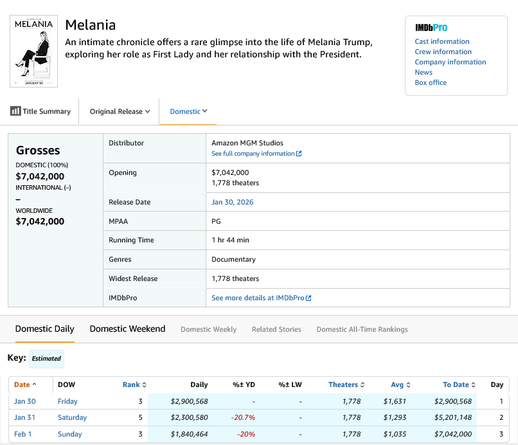
Task: Click the external link icon beside See full company information
Action: [x=299, y=154]
